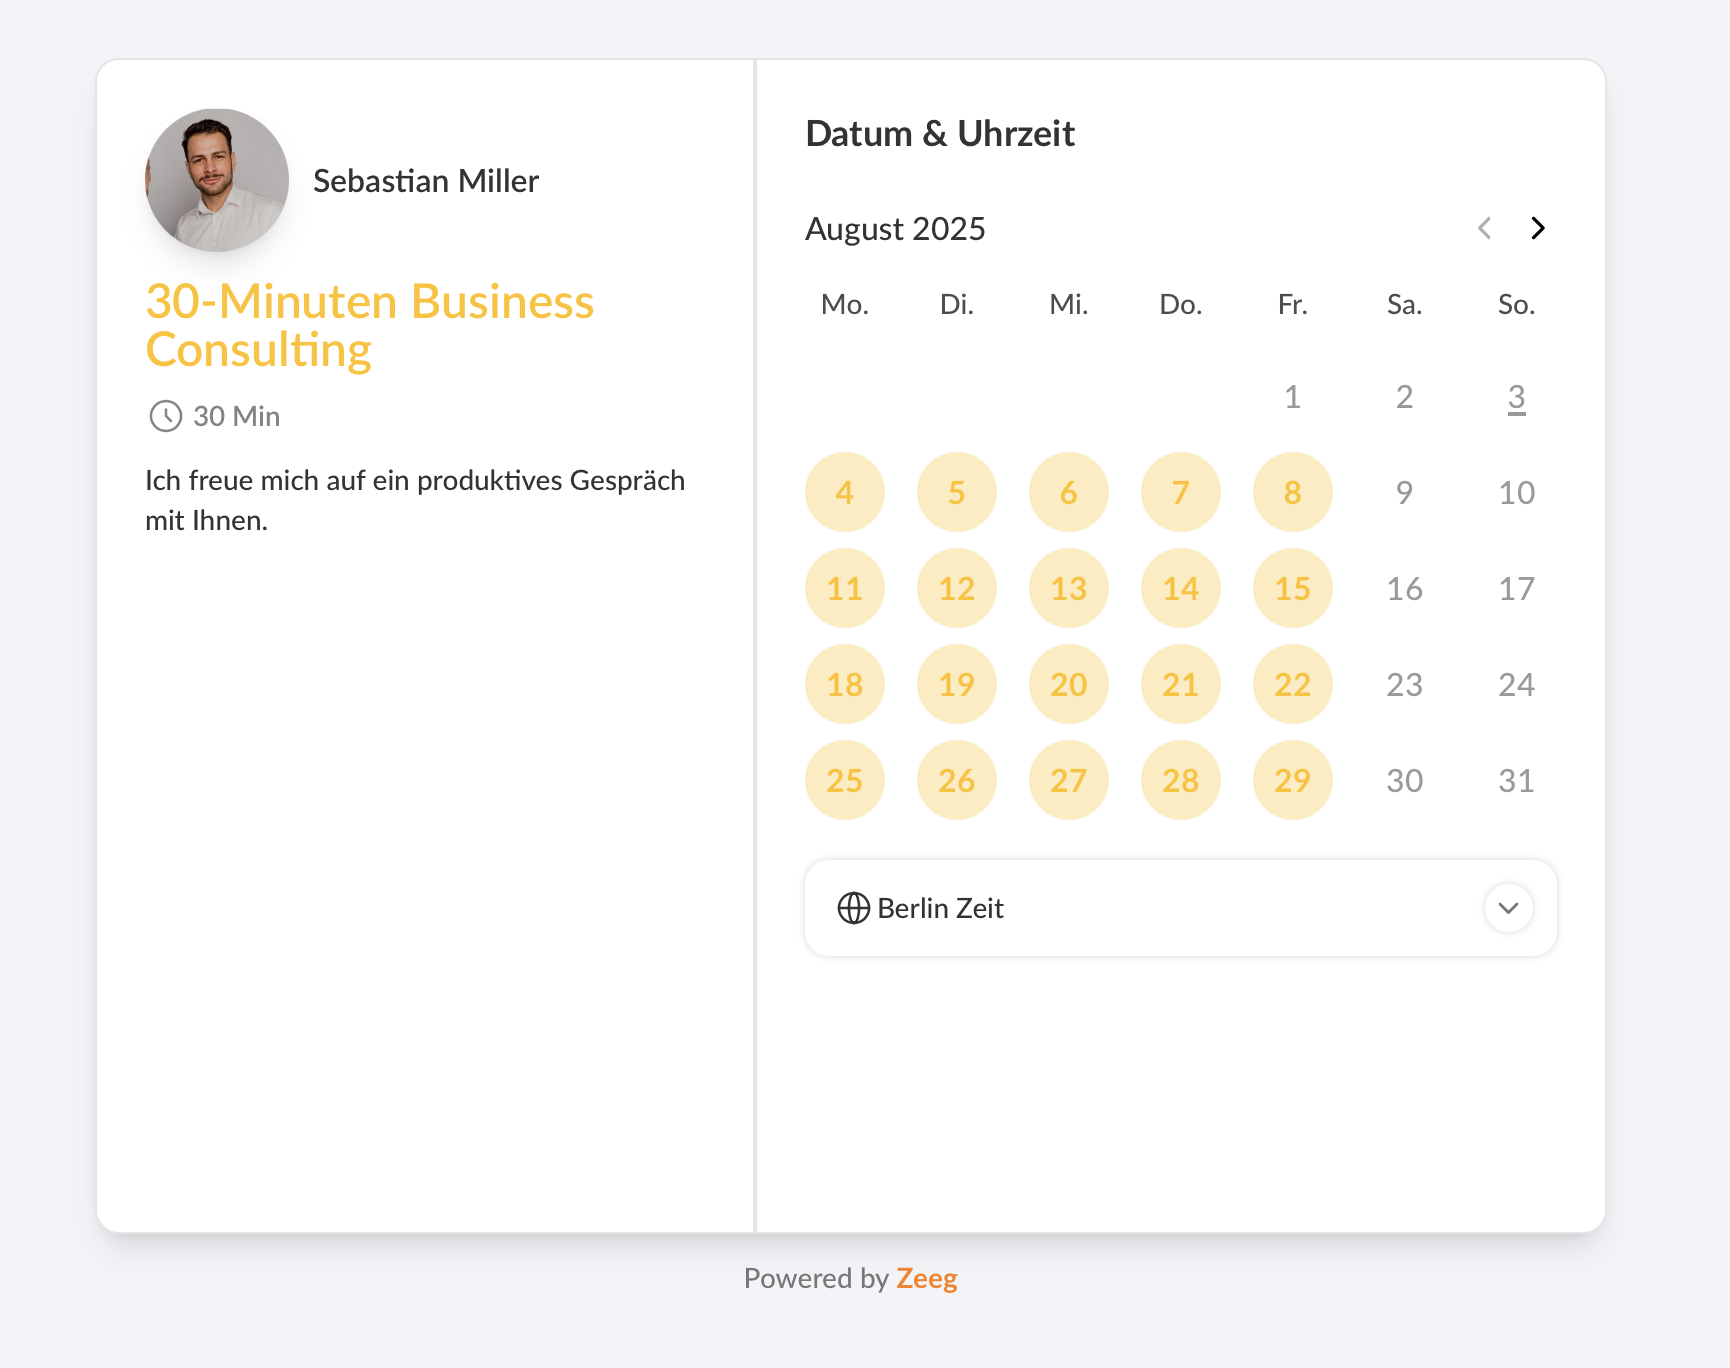
Task: Click the underlined date 3
Action: pyautogui.click(x=1516, y=397)
